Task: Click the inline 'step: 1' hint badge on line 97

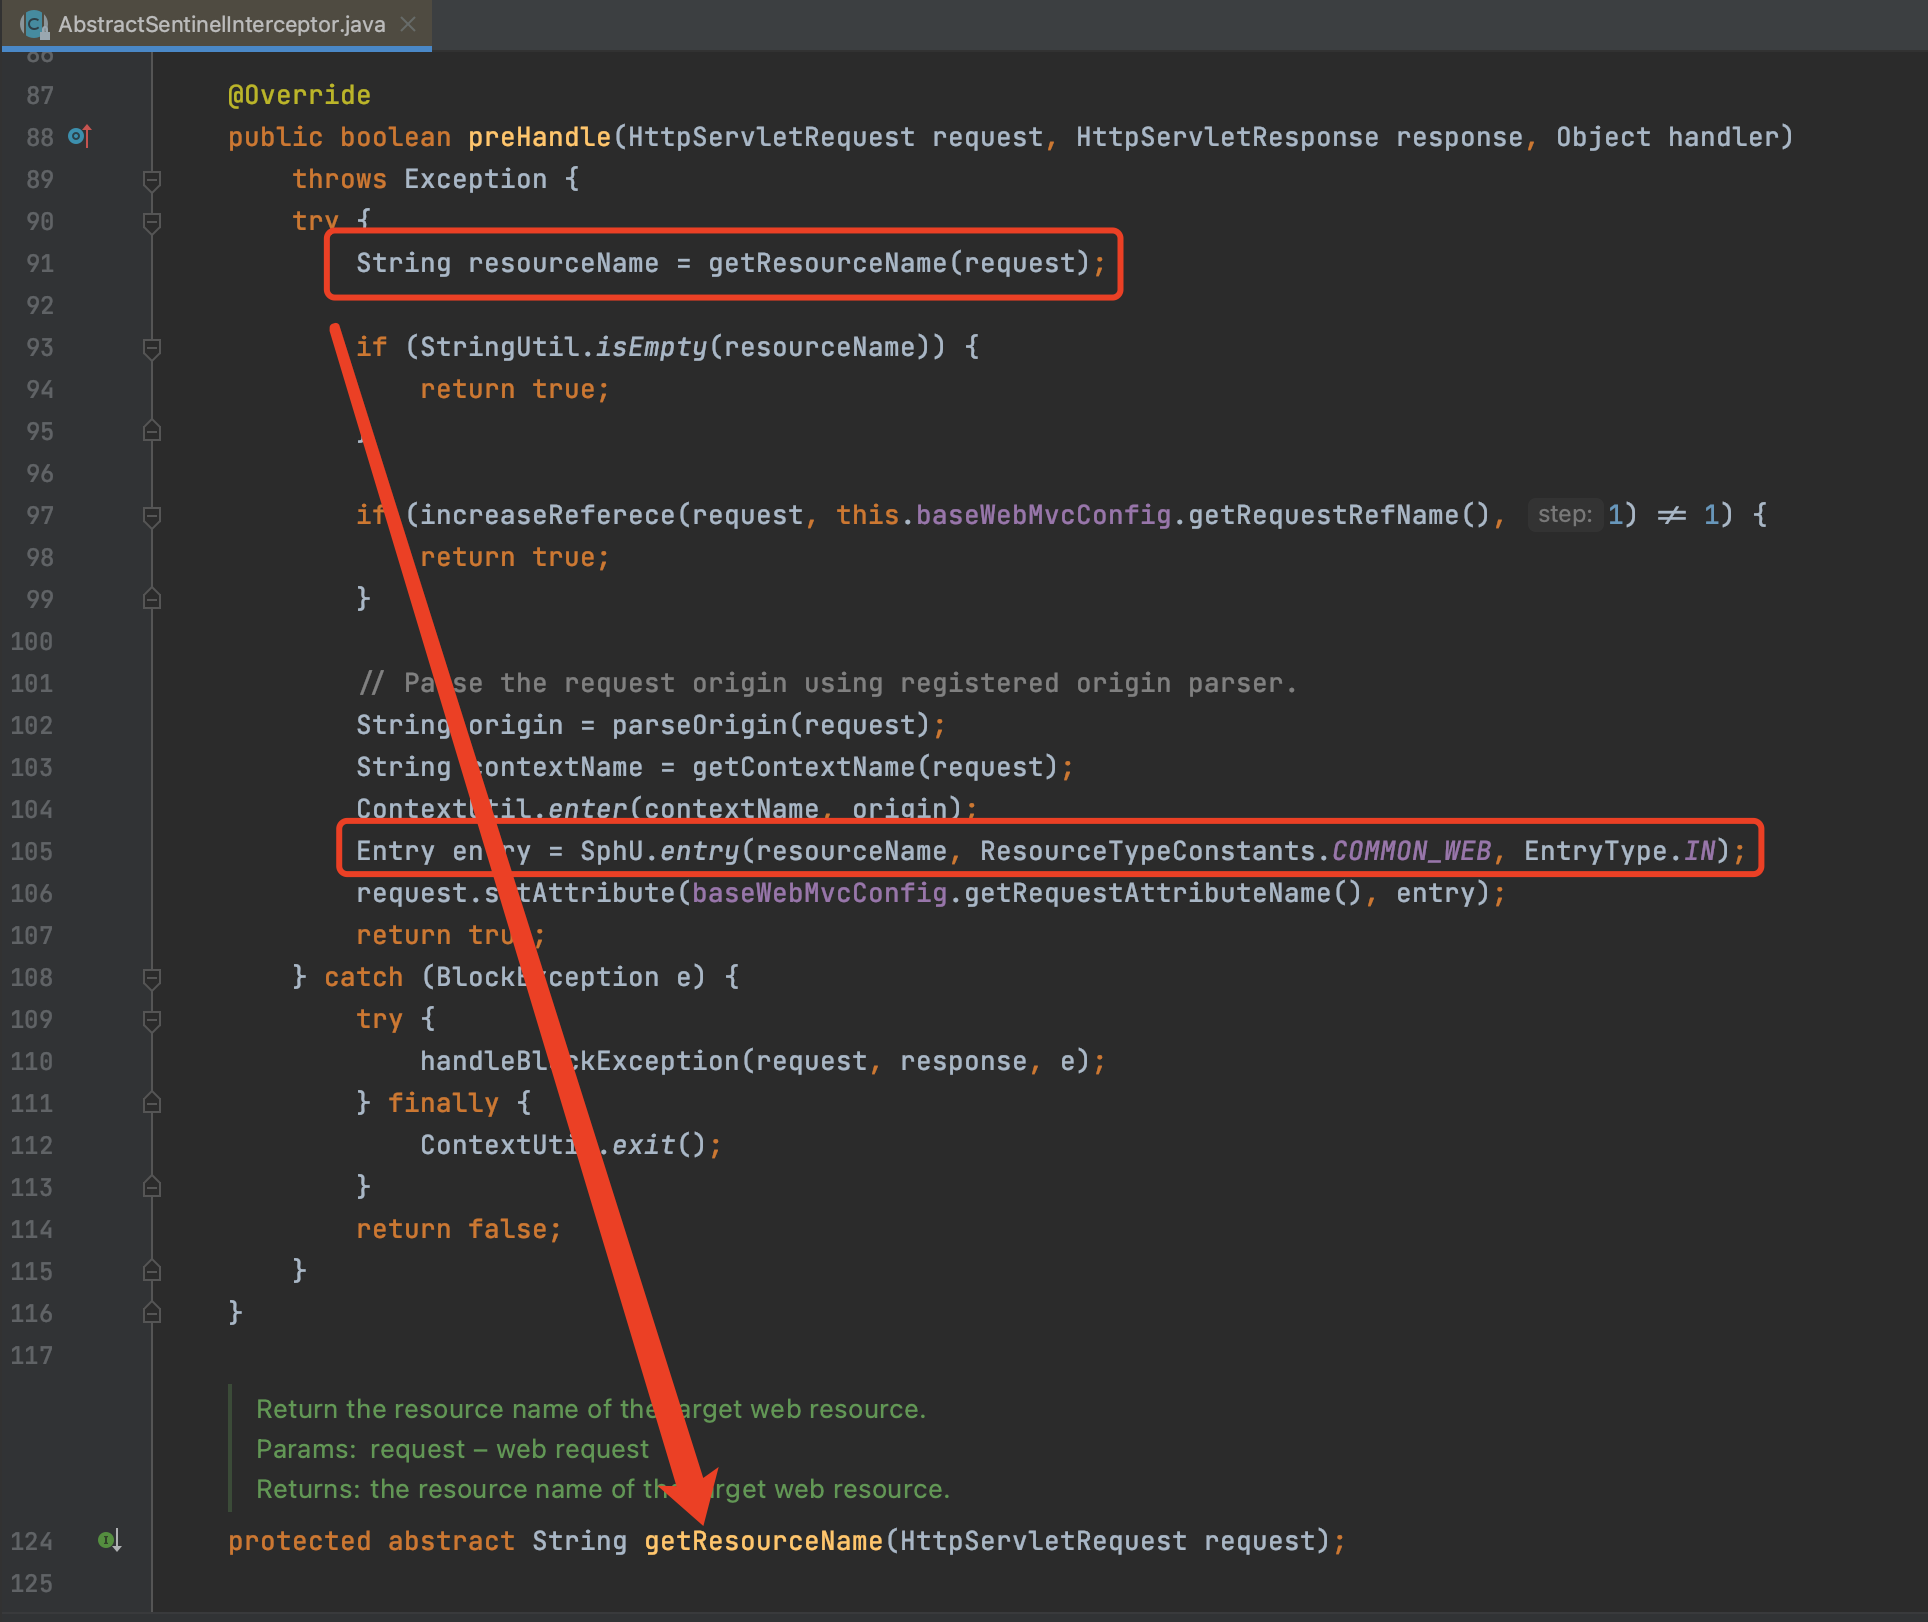Action: [1564, 514]
